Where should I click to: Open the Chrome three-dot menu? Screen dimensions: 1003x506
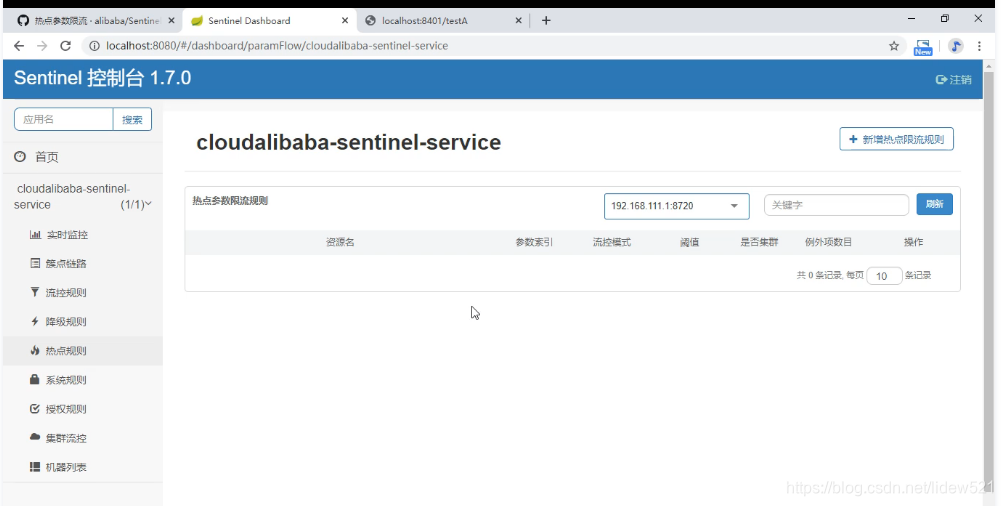[979, 46]
